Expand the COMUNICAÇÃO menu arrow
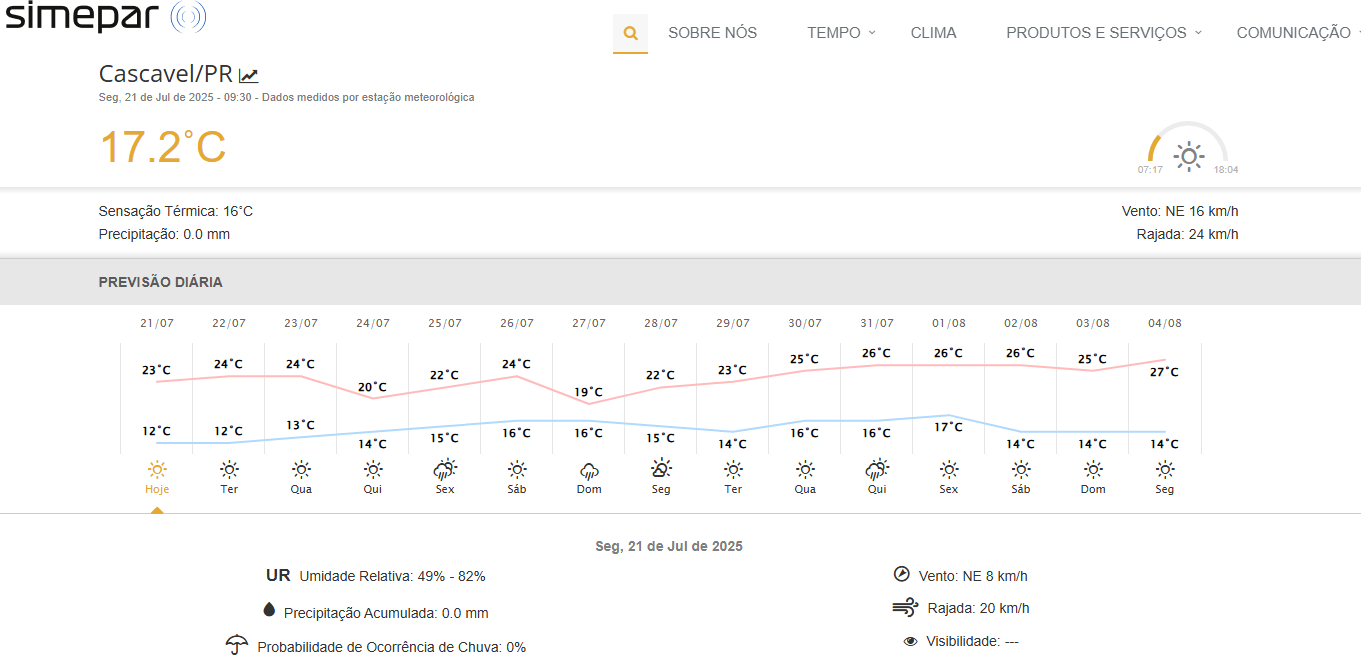Screen dimensions: 1361x662 pyautogui.click(x=1357, y=32)
